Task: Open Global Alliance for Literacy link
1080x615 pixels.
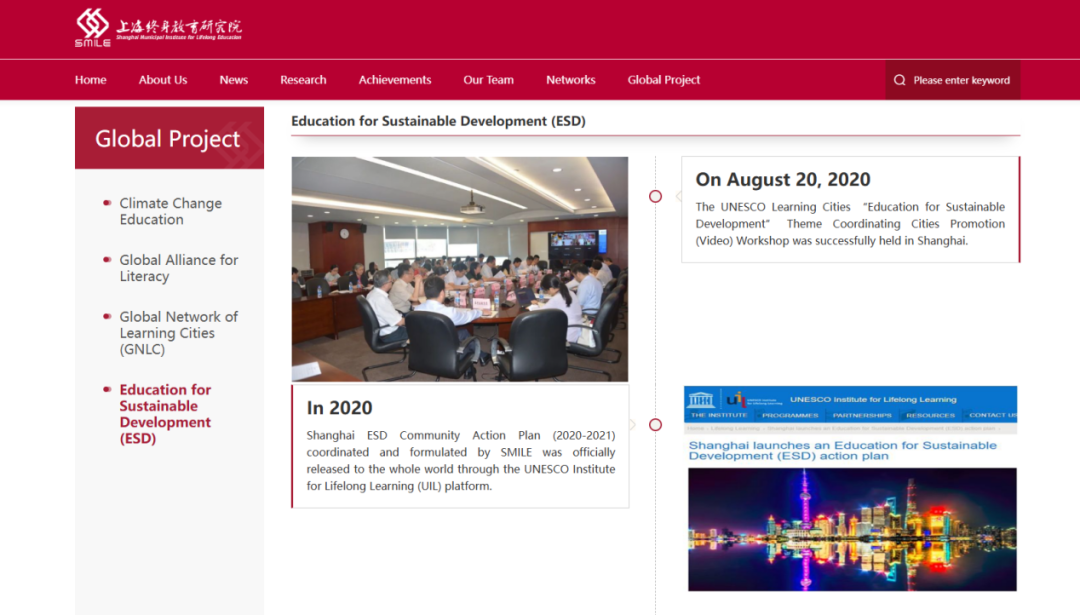Action: pos(178,268)
